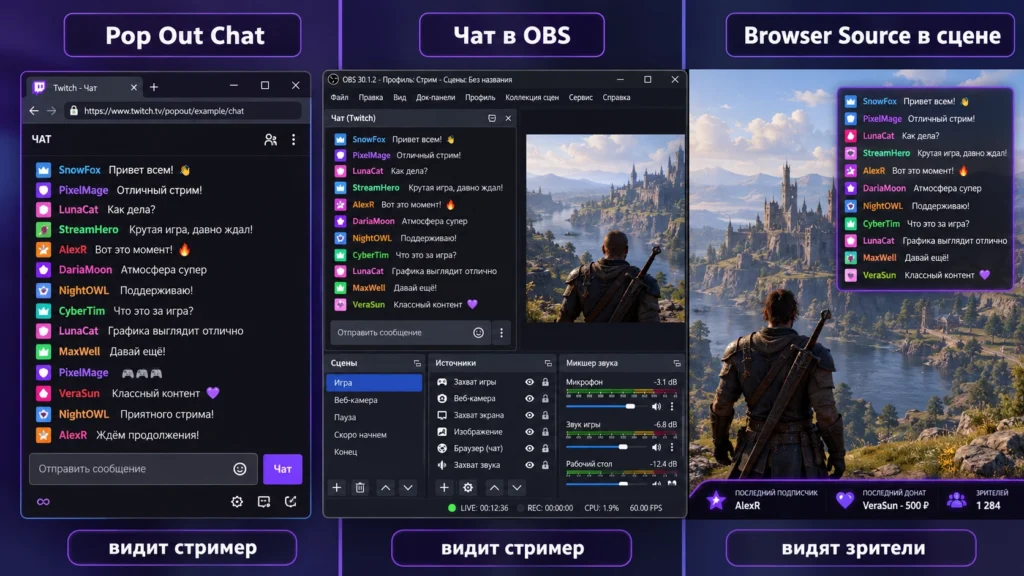1024x576 pixels.
Task: Click chat bubble icon at pop-out chat bottom
Action: (264, 502)
